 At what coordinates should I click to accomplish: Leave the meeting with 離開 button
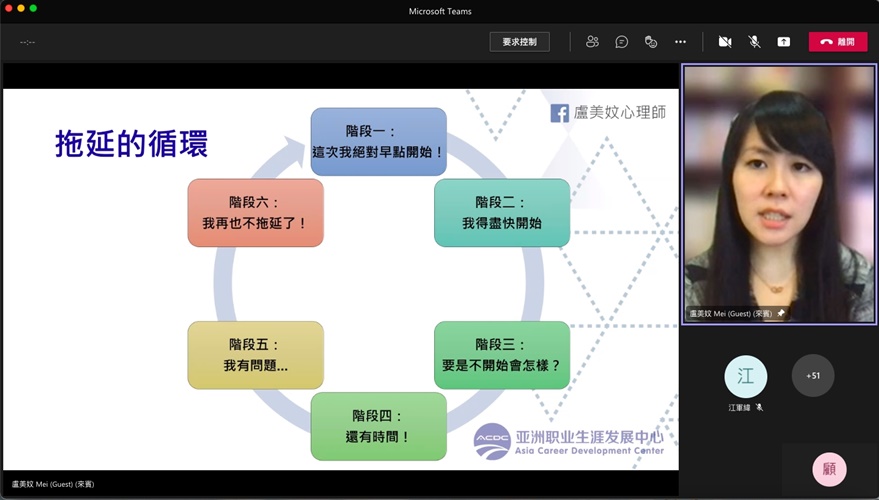pyautogui.click(x=837, y=42)
